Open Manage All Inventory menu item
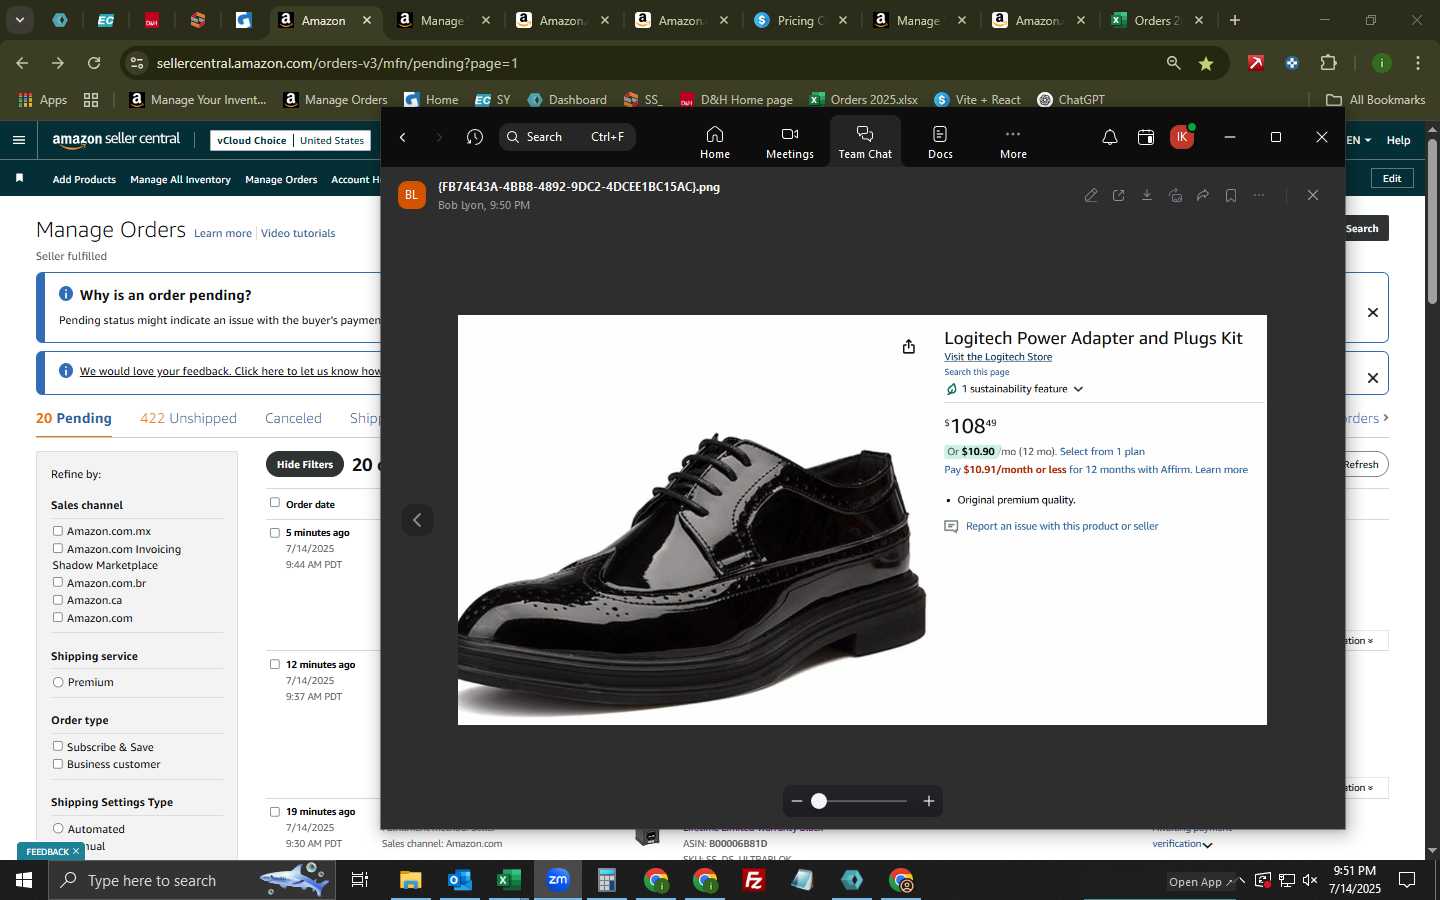The image size is (1440, 900). pos(180,180)
